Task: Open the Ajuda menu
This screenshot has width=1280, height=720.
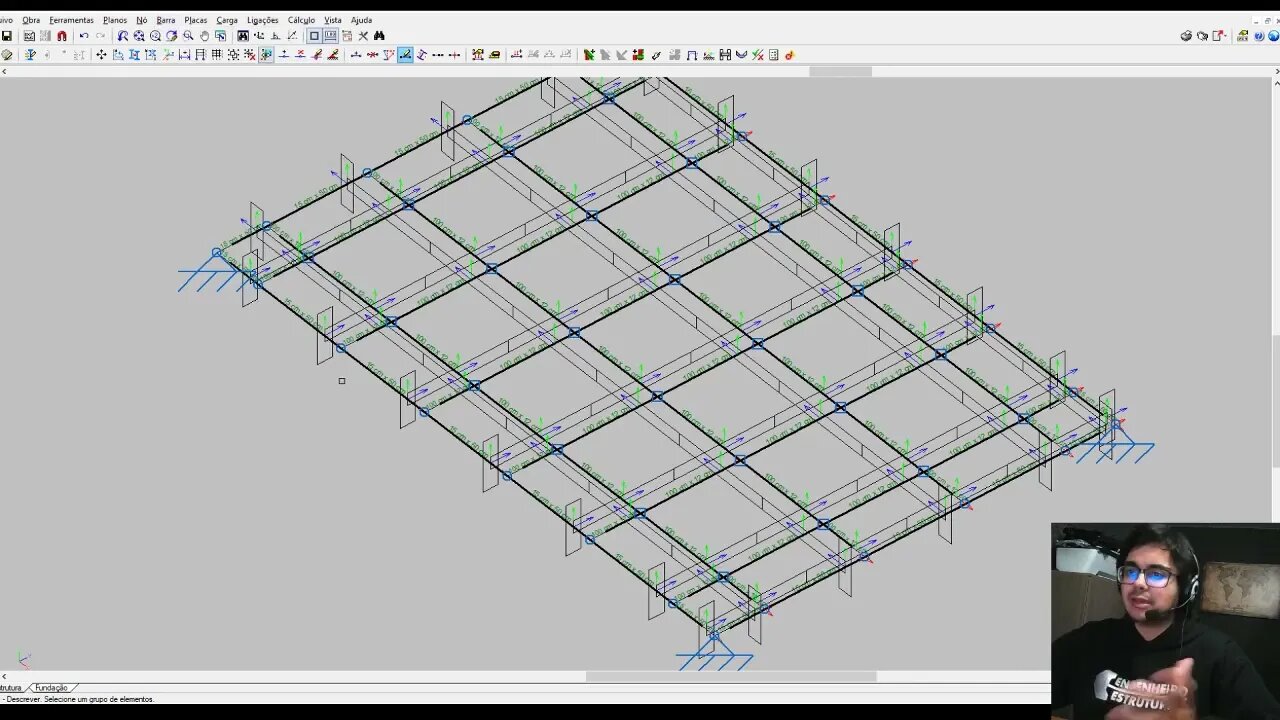Action: coord(361,20)
